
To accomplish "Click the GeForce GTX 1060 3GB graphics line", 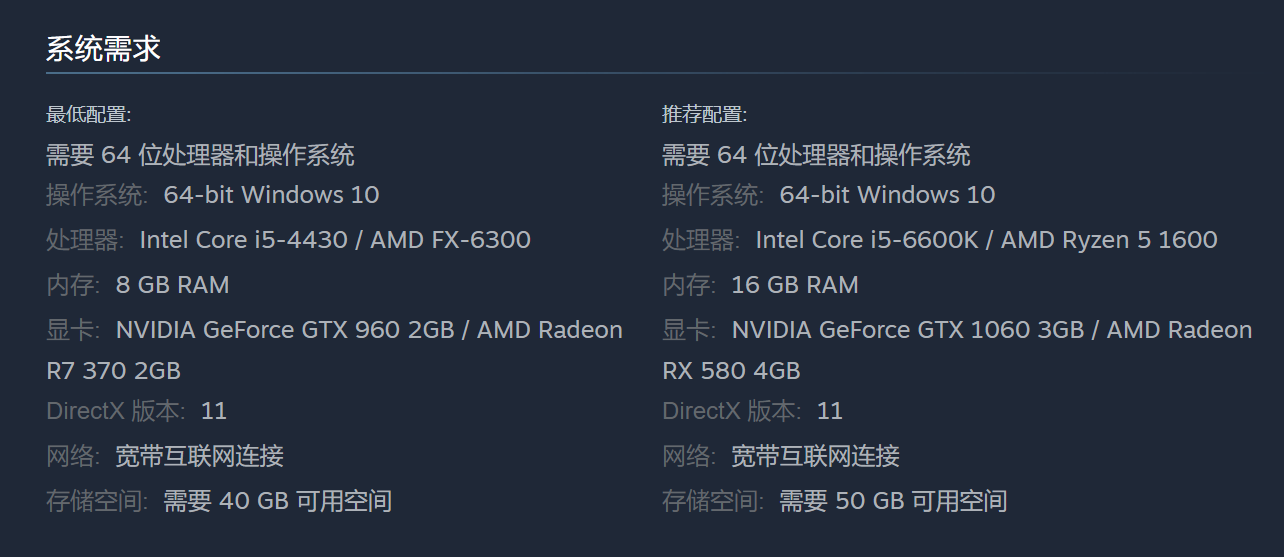I will pyautogui.click(x=908, y=330).
